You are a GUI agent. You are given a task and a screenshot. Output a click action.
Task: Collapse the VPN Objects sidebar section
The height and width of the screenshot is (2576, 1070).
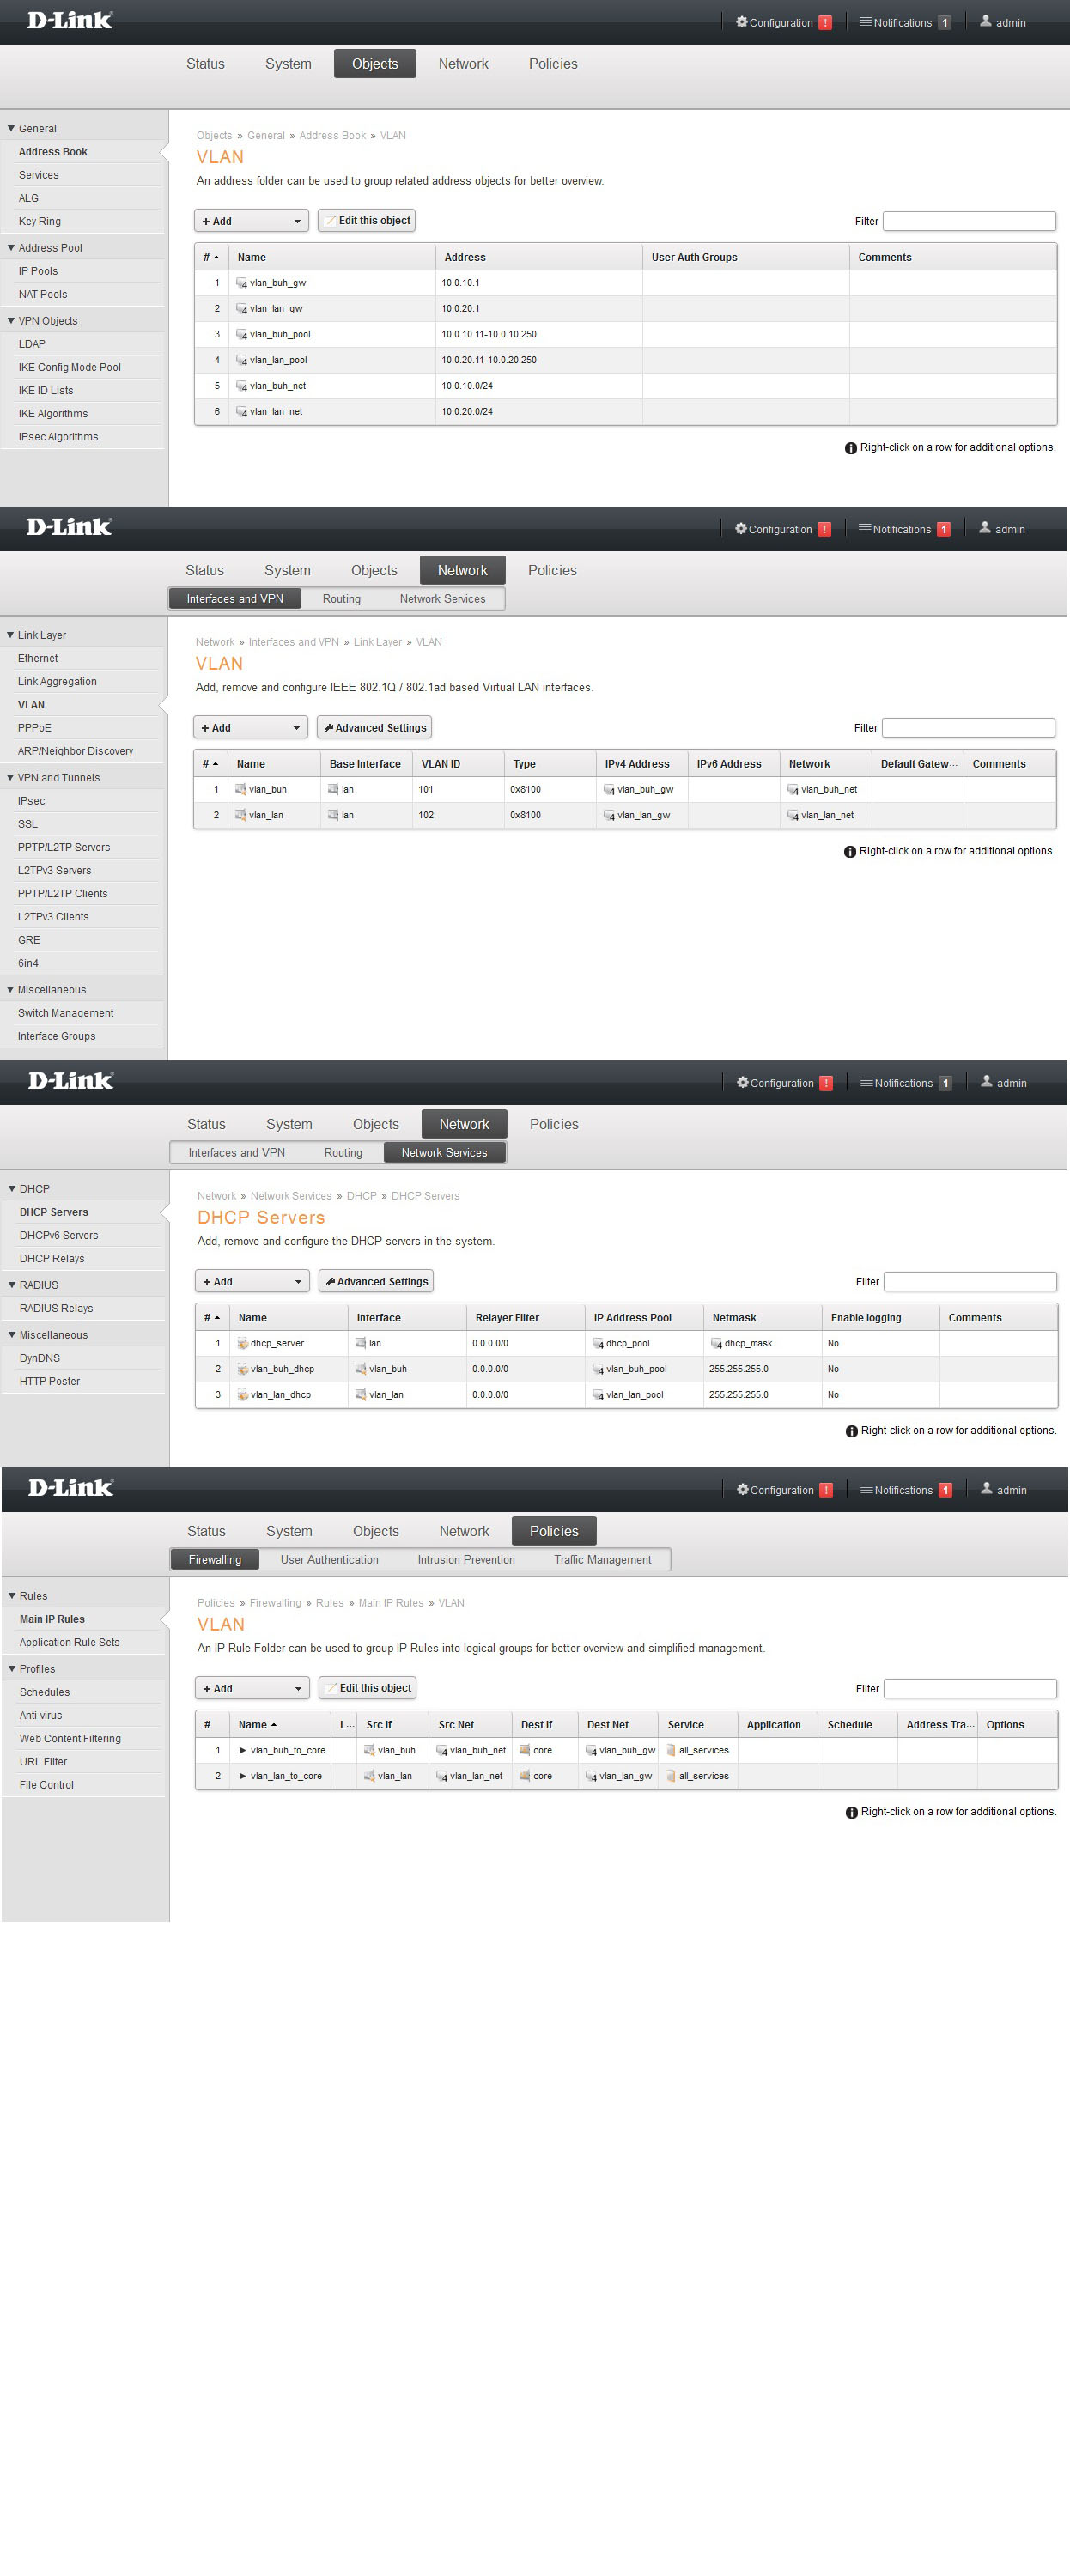click(11, 320)
